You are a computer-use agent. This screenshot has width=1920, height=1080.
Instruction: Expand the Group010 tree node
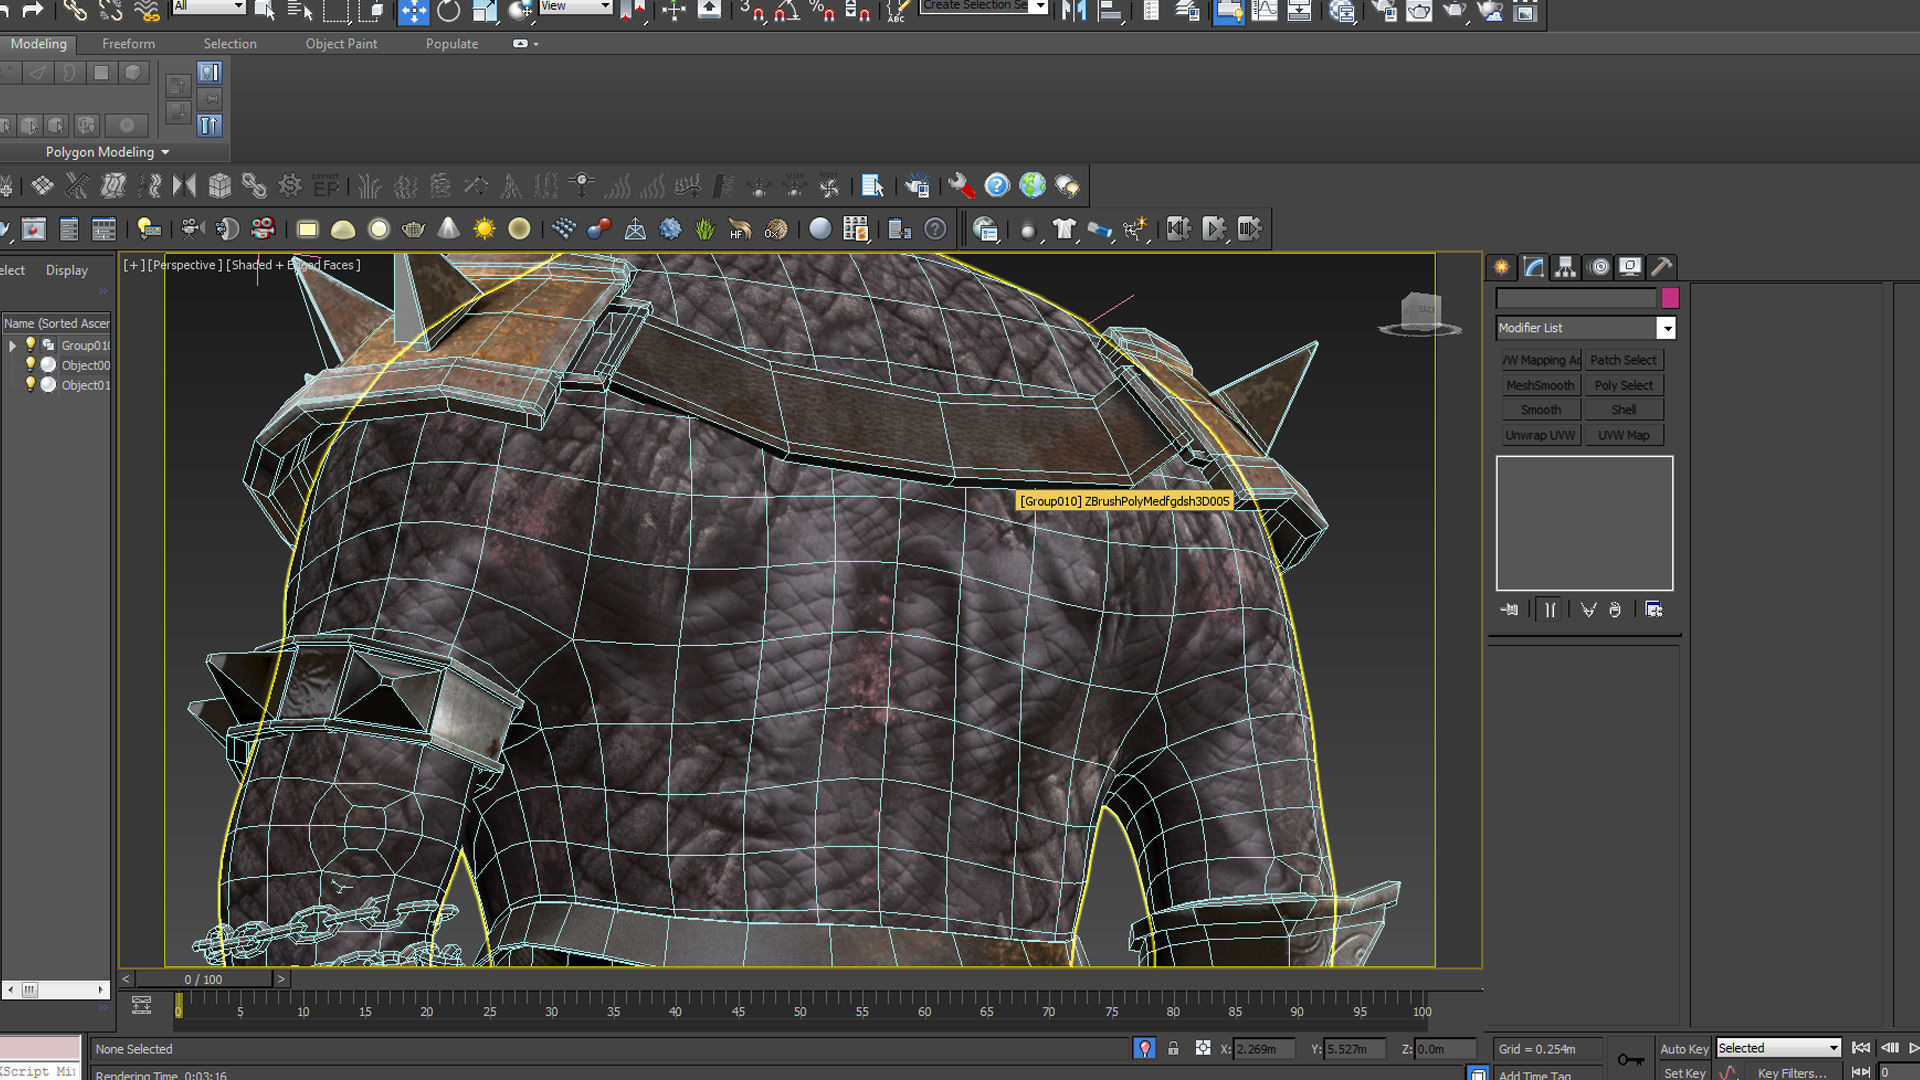(12, 345)
